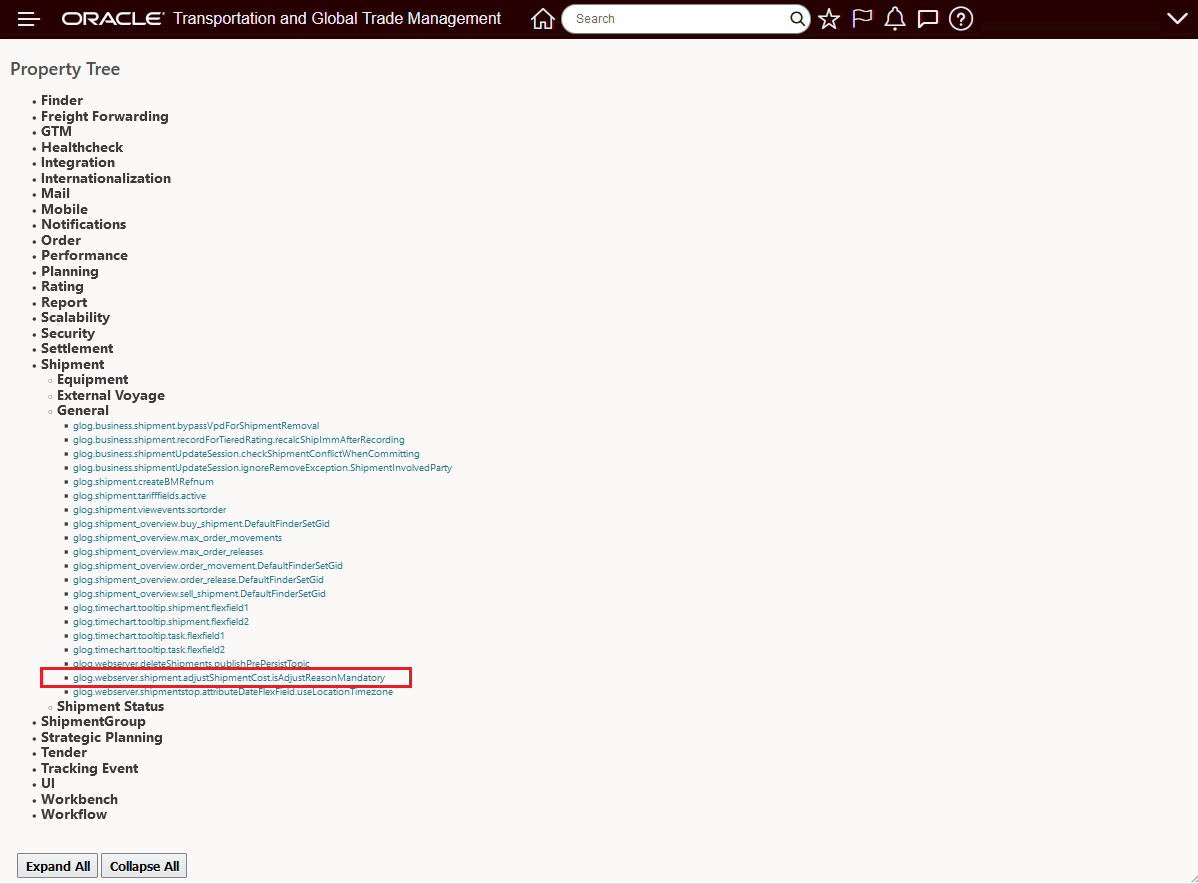This screenshot has width=1198, height=884.
Task: Open the hamburger navigation menu
Action: pos(28,19)
